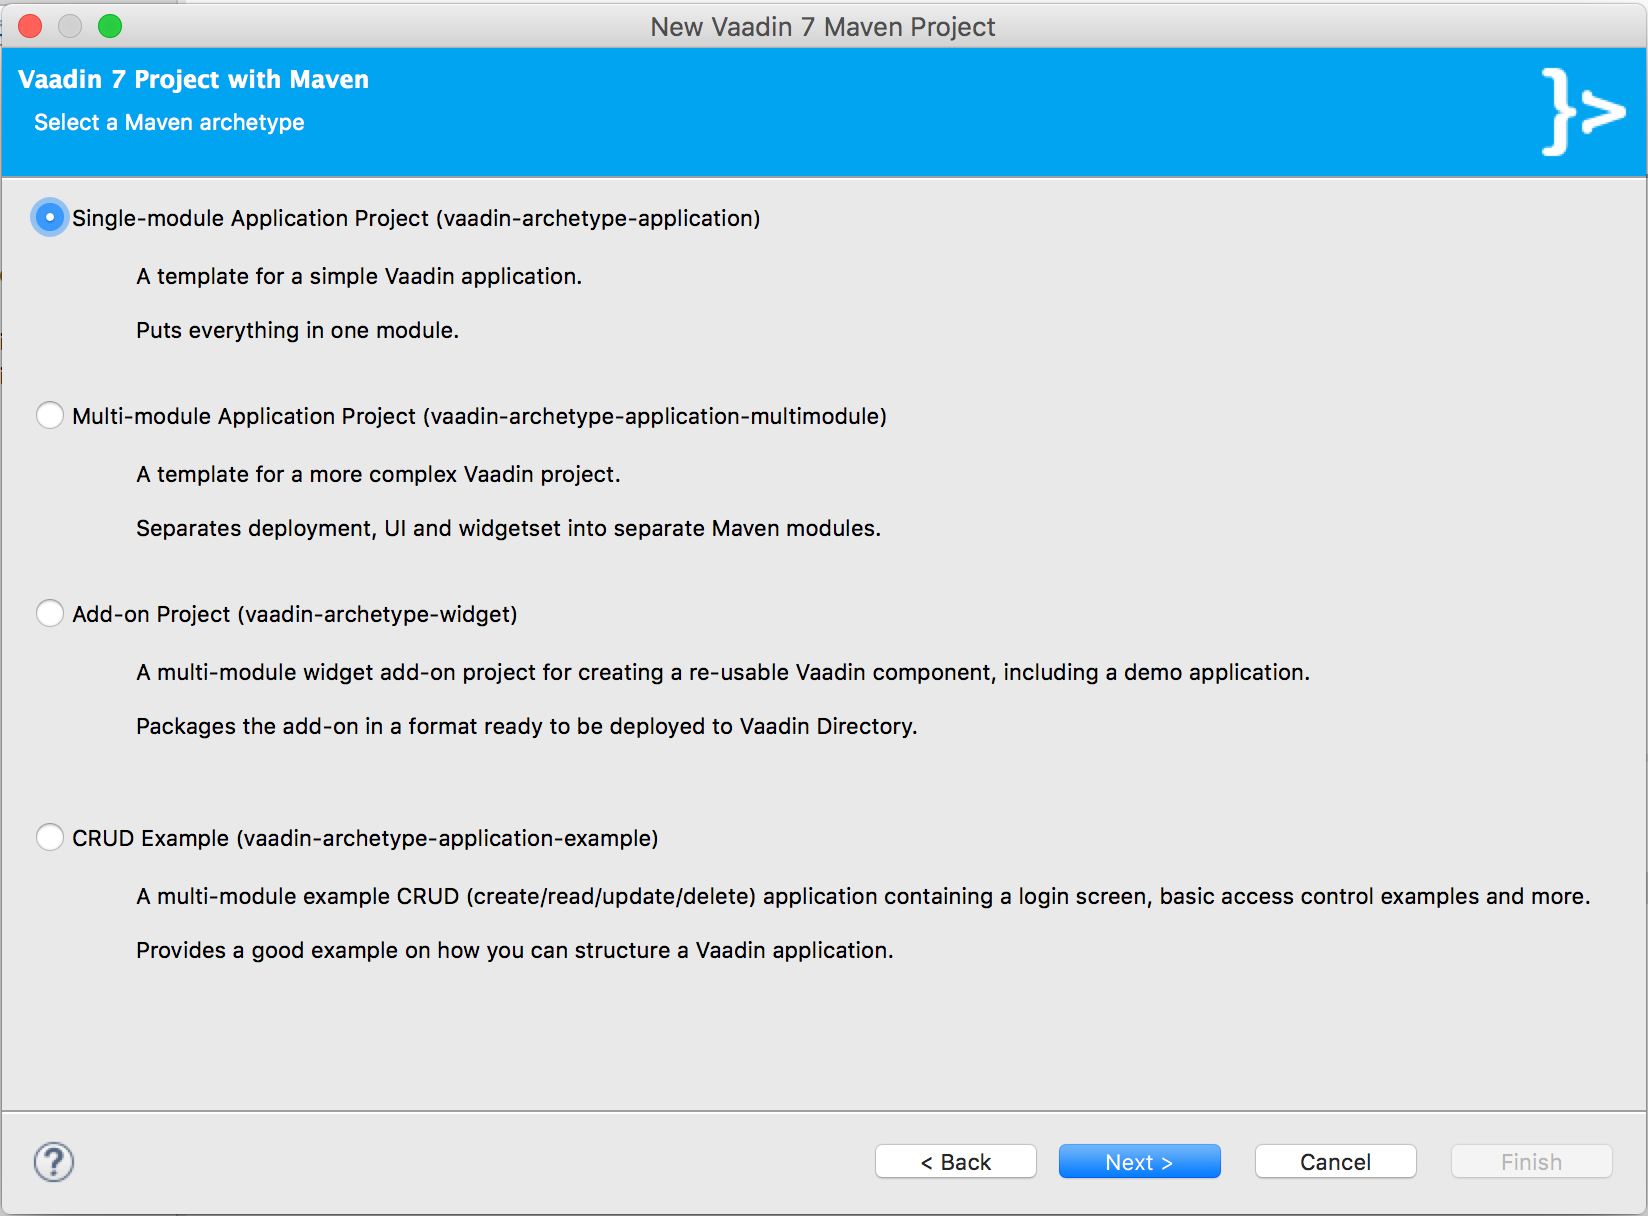Click the Vaadin logo icon in banner

1583,111
